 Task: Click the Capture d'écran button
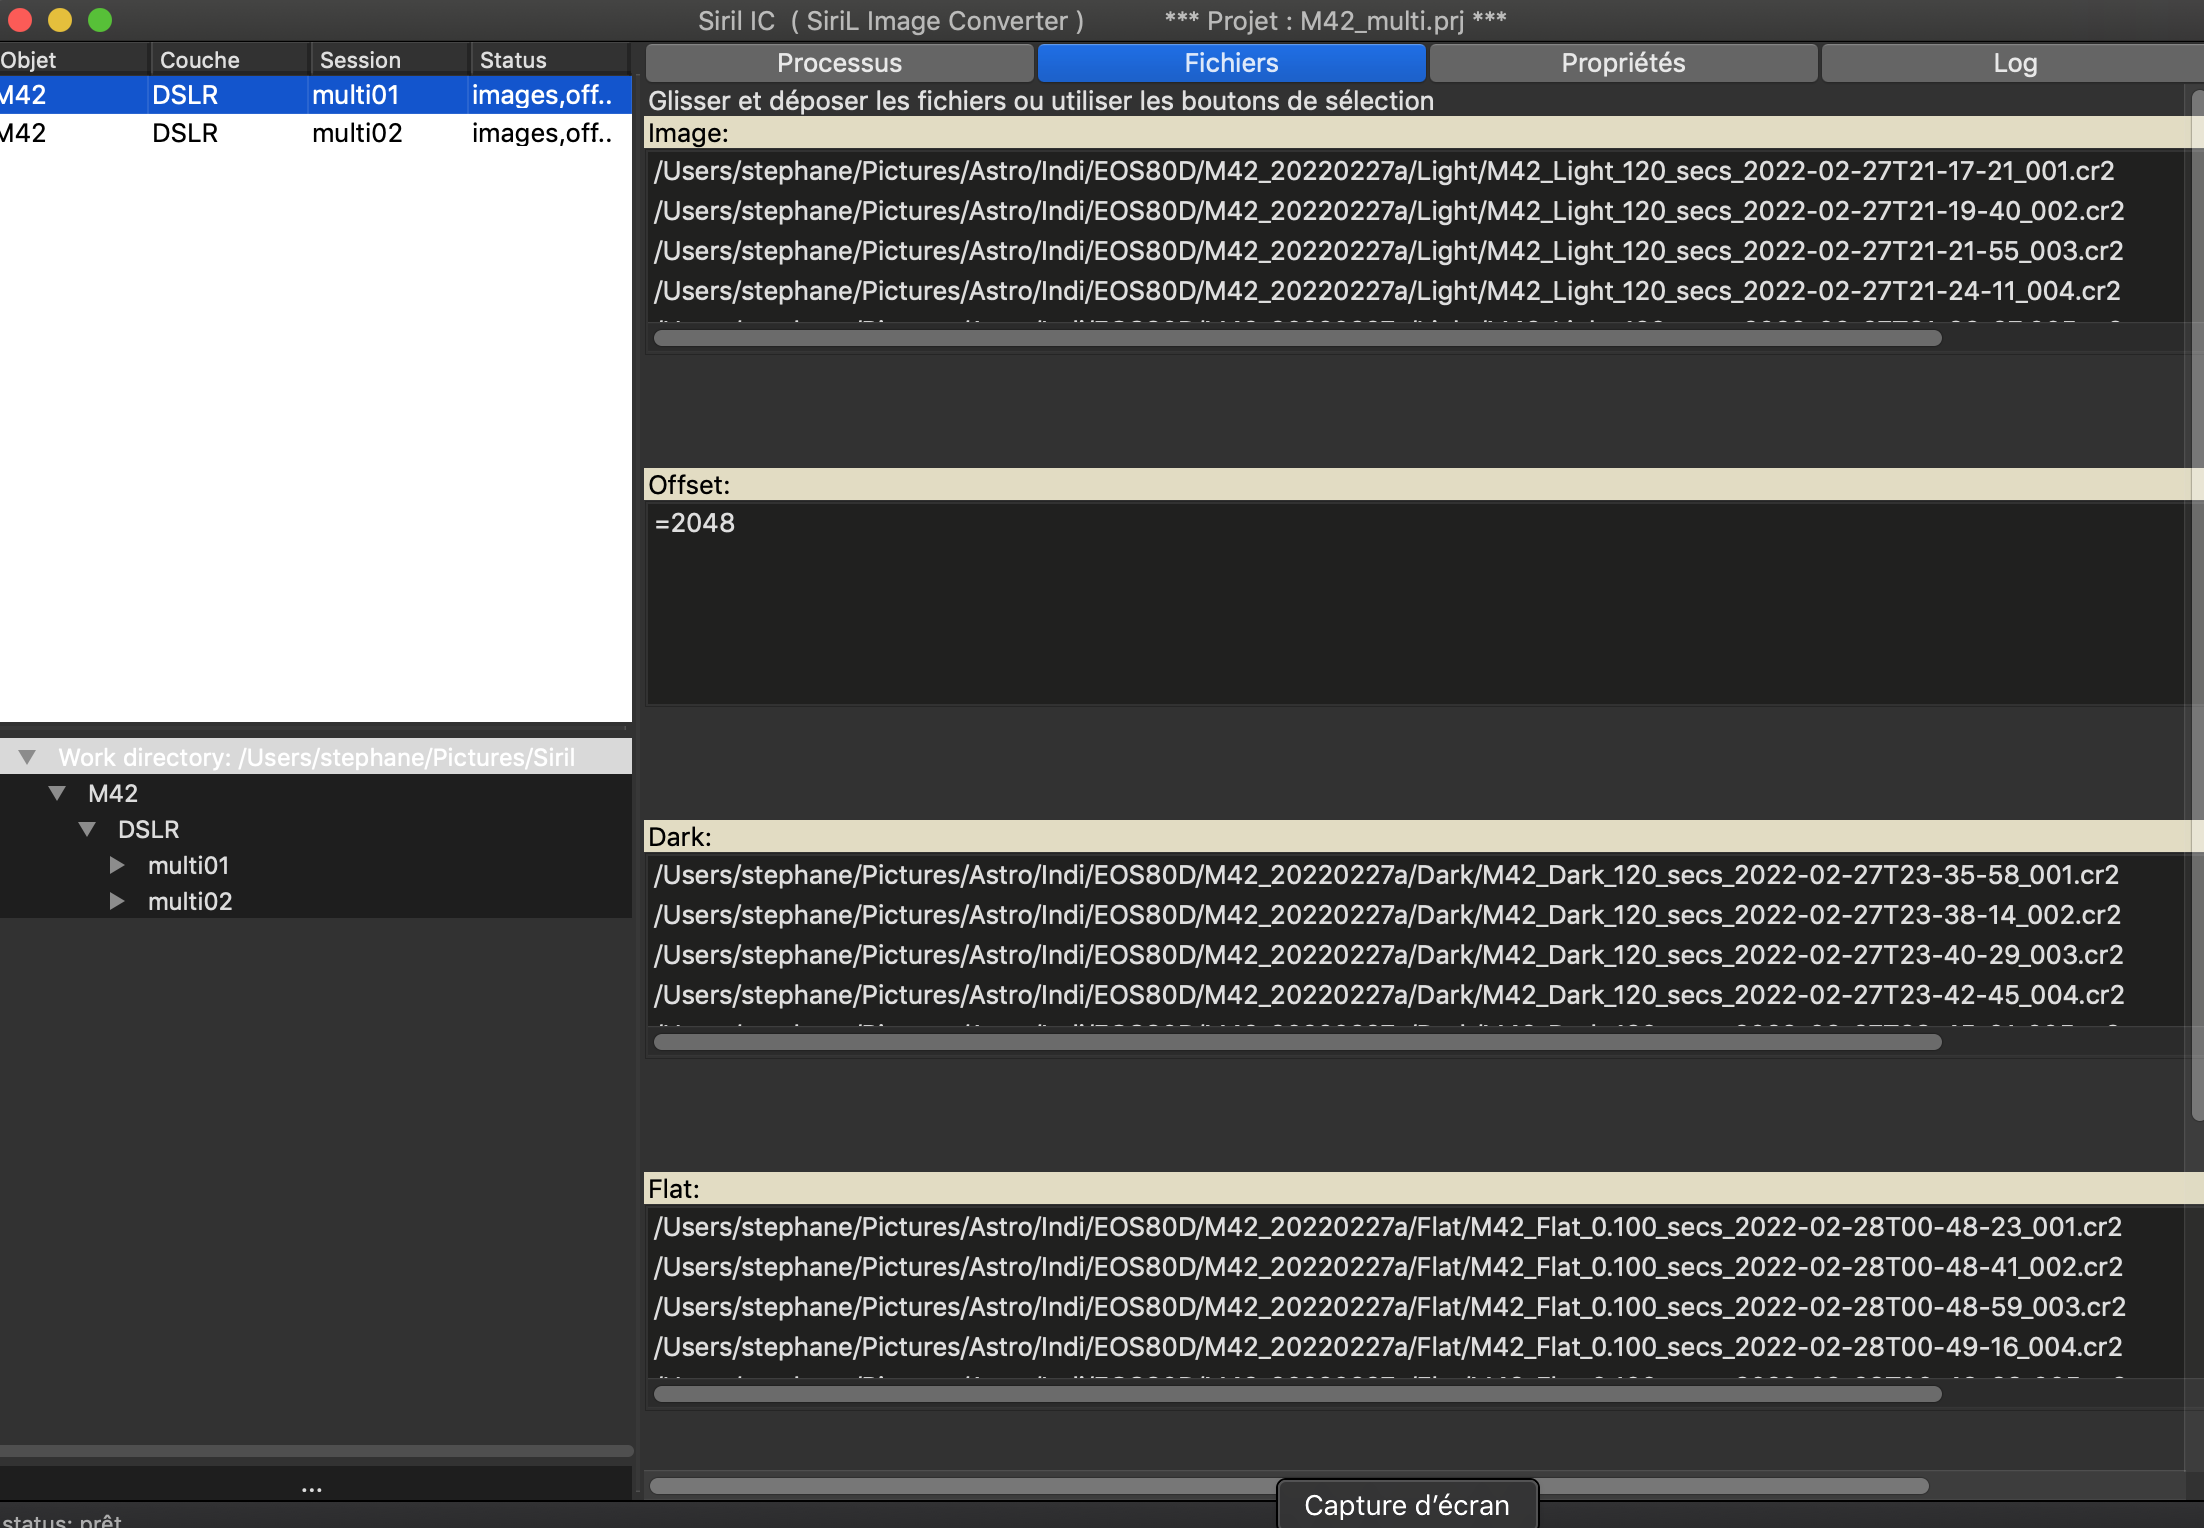[1406, 1505]
